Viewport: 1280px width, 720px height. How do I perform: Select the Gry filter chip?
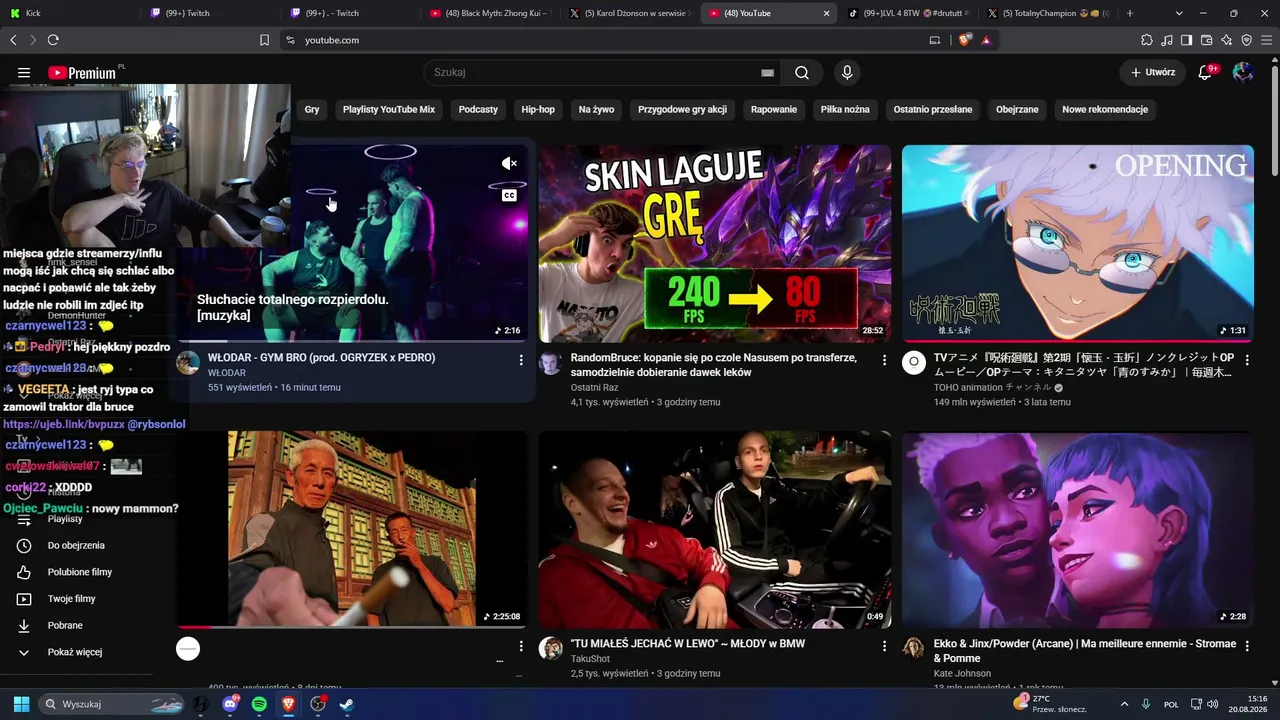pyautogui.click(x=312, y=109)
